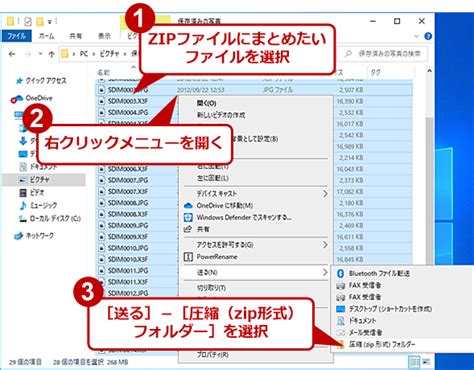The height and width of the screenshot is (370, 474).
Task: Click file icon of SDIM0003.X3F
Action: click(x=102, y=101)
